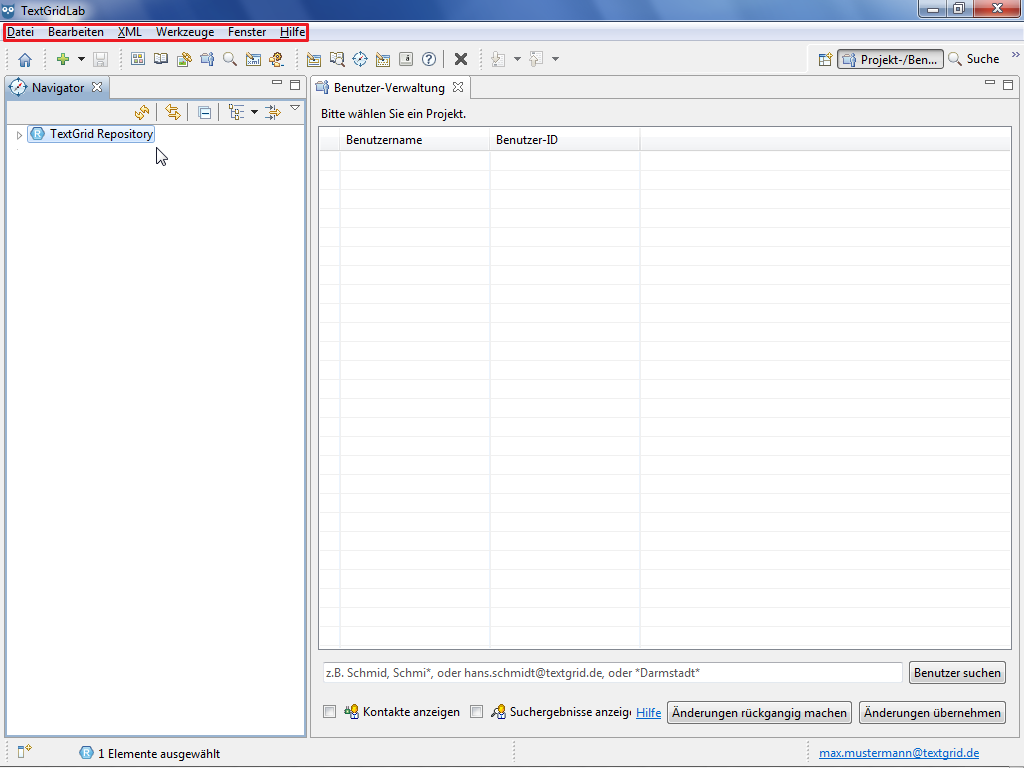The image size is (1024, 768).
Task: Open the Werkzeuge menu
Action: (184, 32)
